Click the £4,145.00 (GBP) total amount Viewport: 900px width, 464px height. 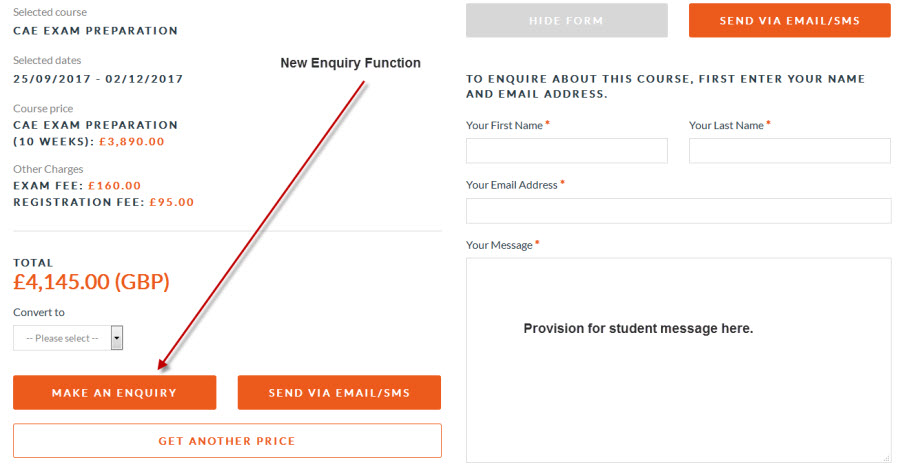click(91, 282)
